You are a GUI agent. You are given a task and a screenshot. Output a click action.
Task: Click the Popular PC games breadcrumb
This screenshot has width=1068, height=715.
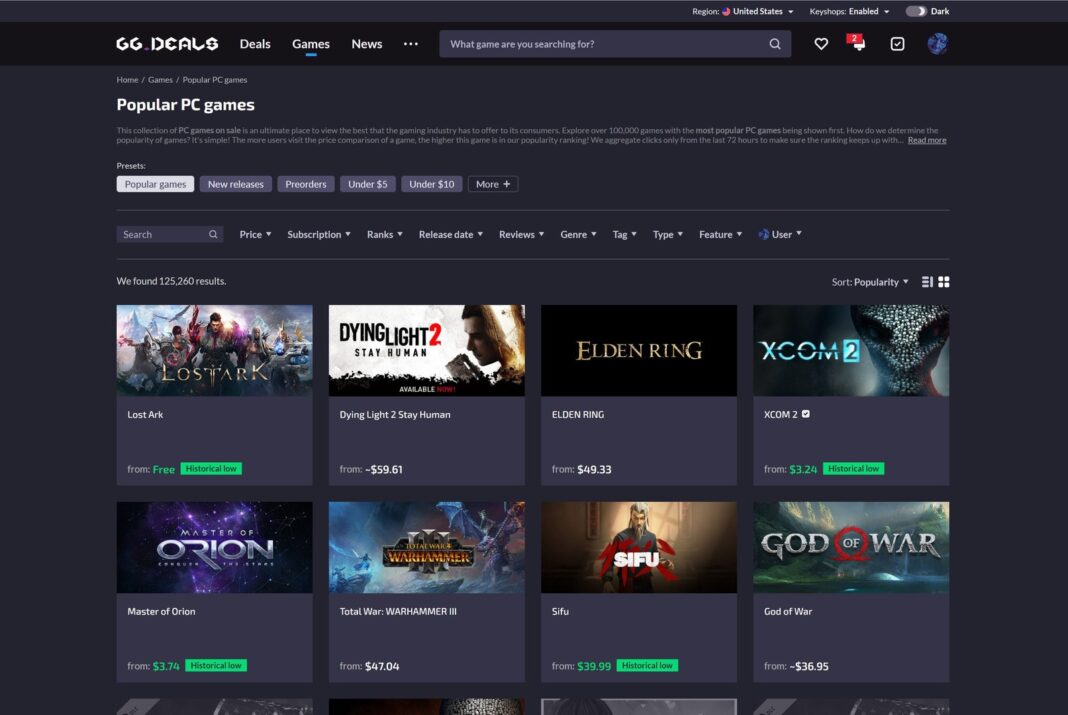(x=215, y=80)
